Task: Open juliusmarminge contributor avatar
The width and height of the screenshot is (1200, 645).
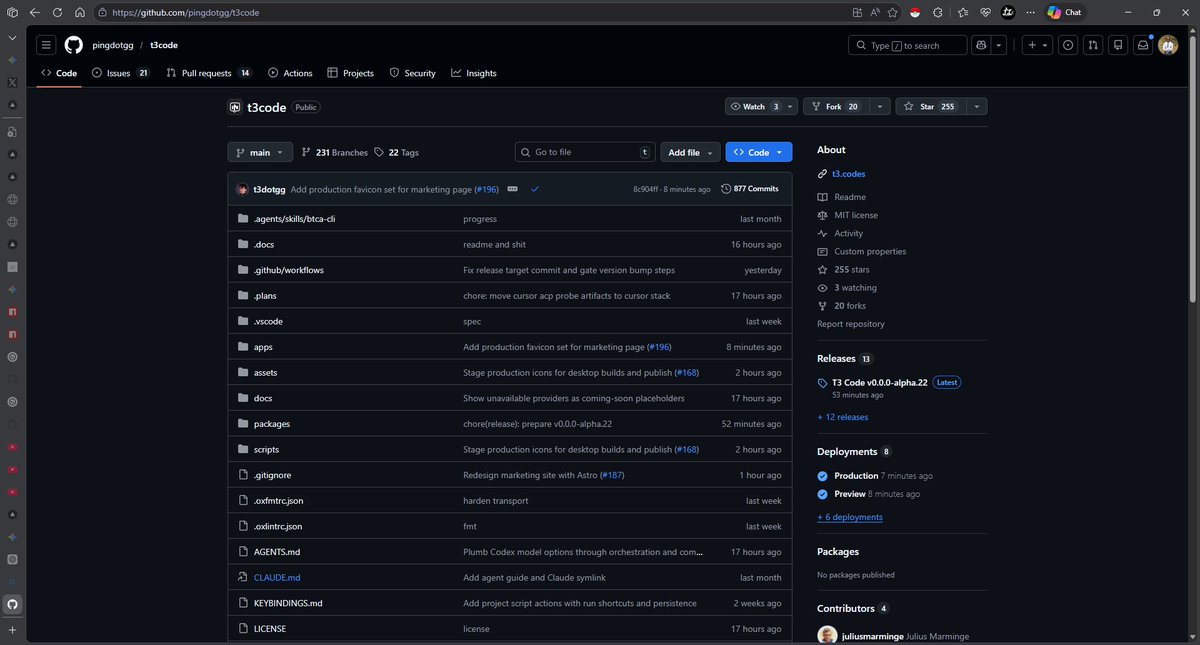Action: [x=827, y=636]
